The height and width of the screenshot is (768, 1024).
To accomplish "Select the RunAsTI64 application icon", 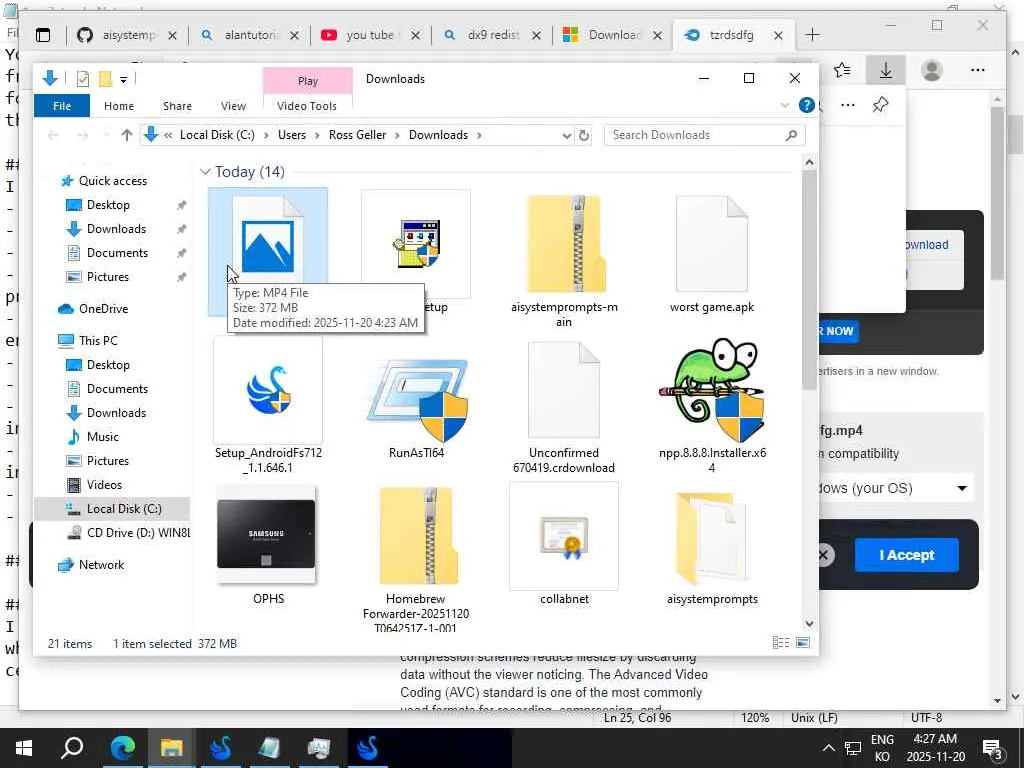I will pyautogui.click(x=416, y=398).
